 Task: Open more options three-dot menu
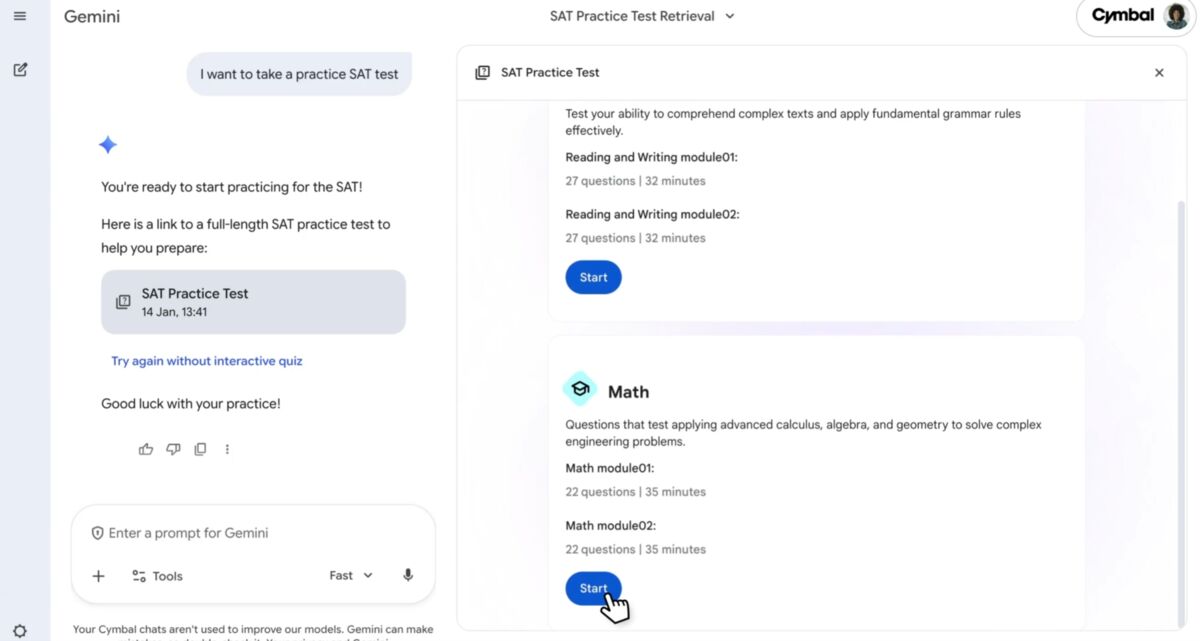pos(227,450)
